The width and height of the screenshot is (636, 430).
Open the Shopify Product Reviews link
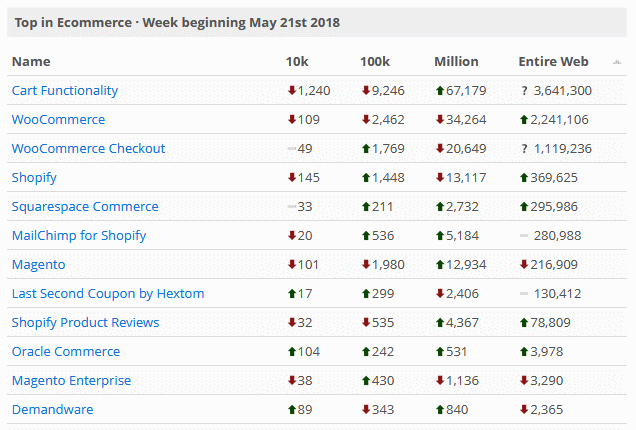(x=86, y=322)
